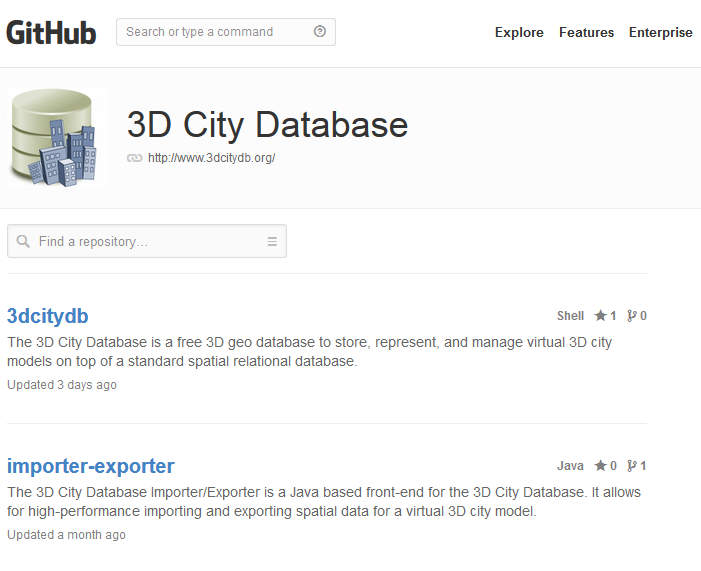The image size is (701, 571).
Task: Open the 3dcitydb repository
Action: click(x=48, y=316)
